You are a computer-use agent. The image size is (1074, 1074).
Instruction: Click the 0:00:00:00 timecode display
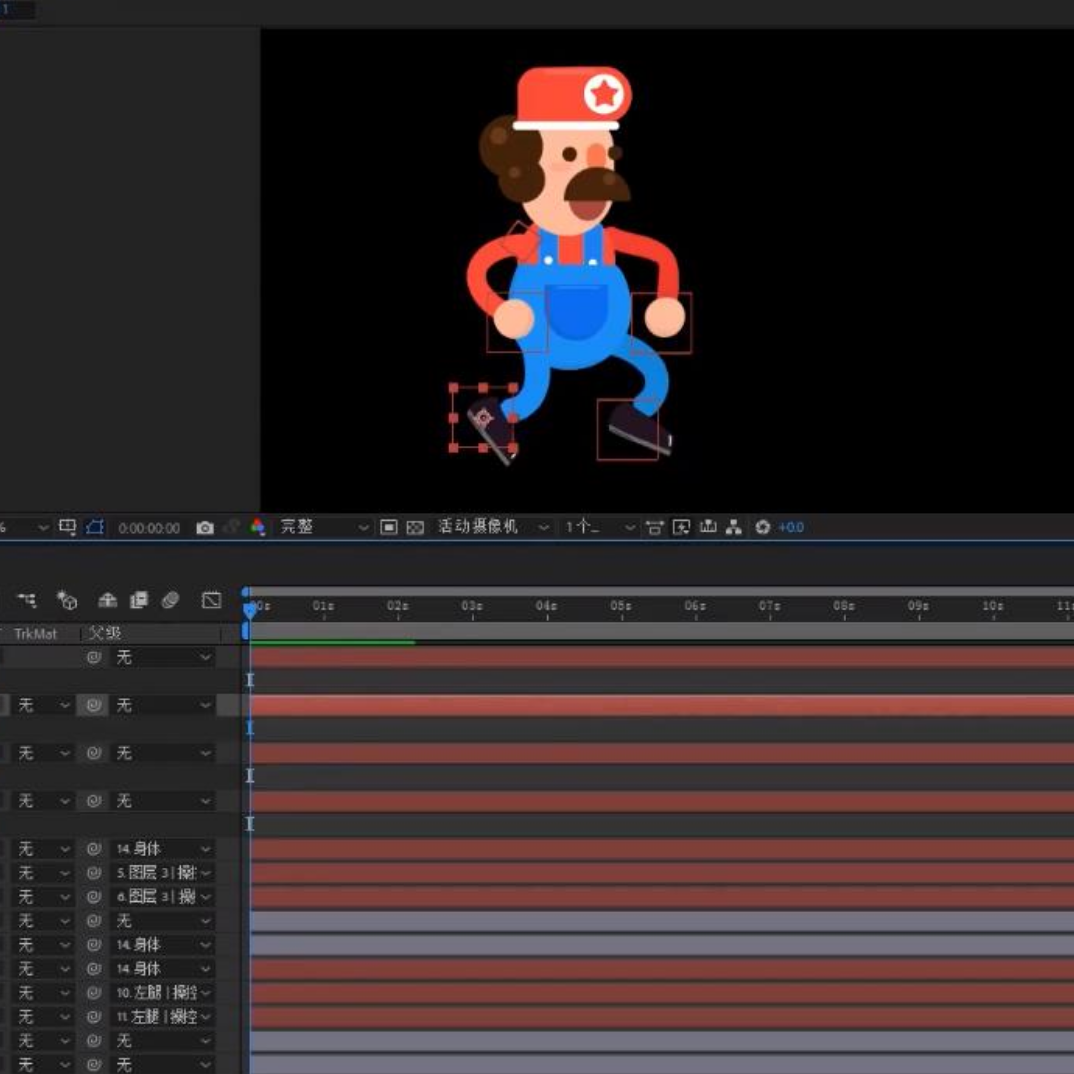[x=149, y=528]
